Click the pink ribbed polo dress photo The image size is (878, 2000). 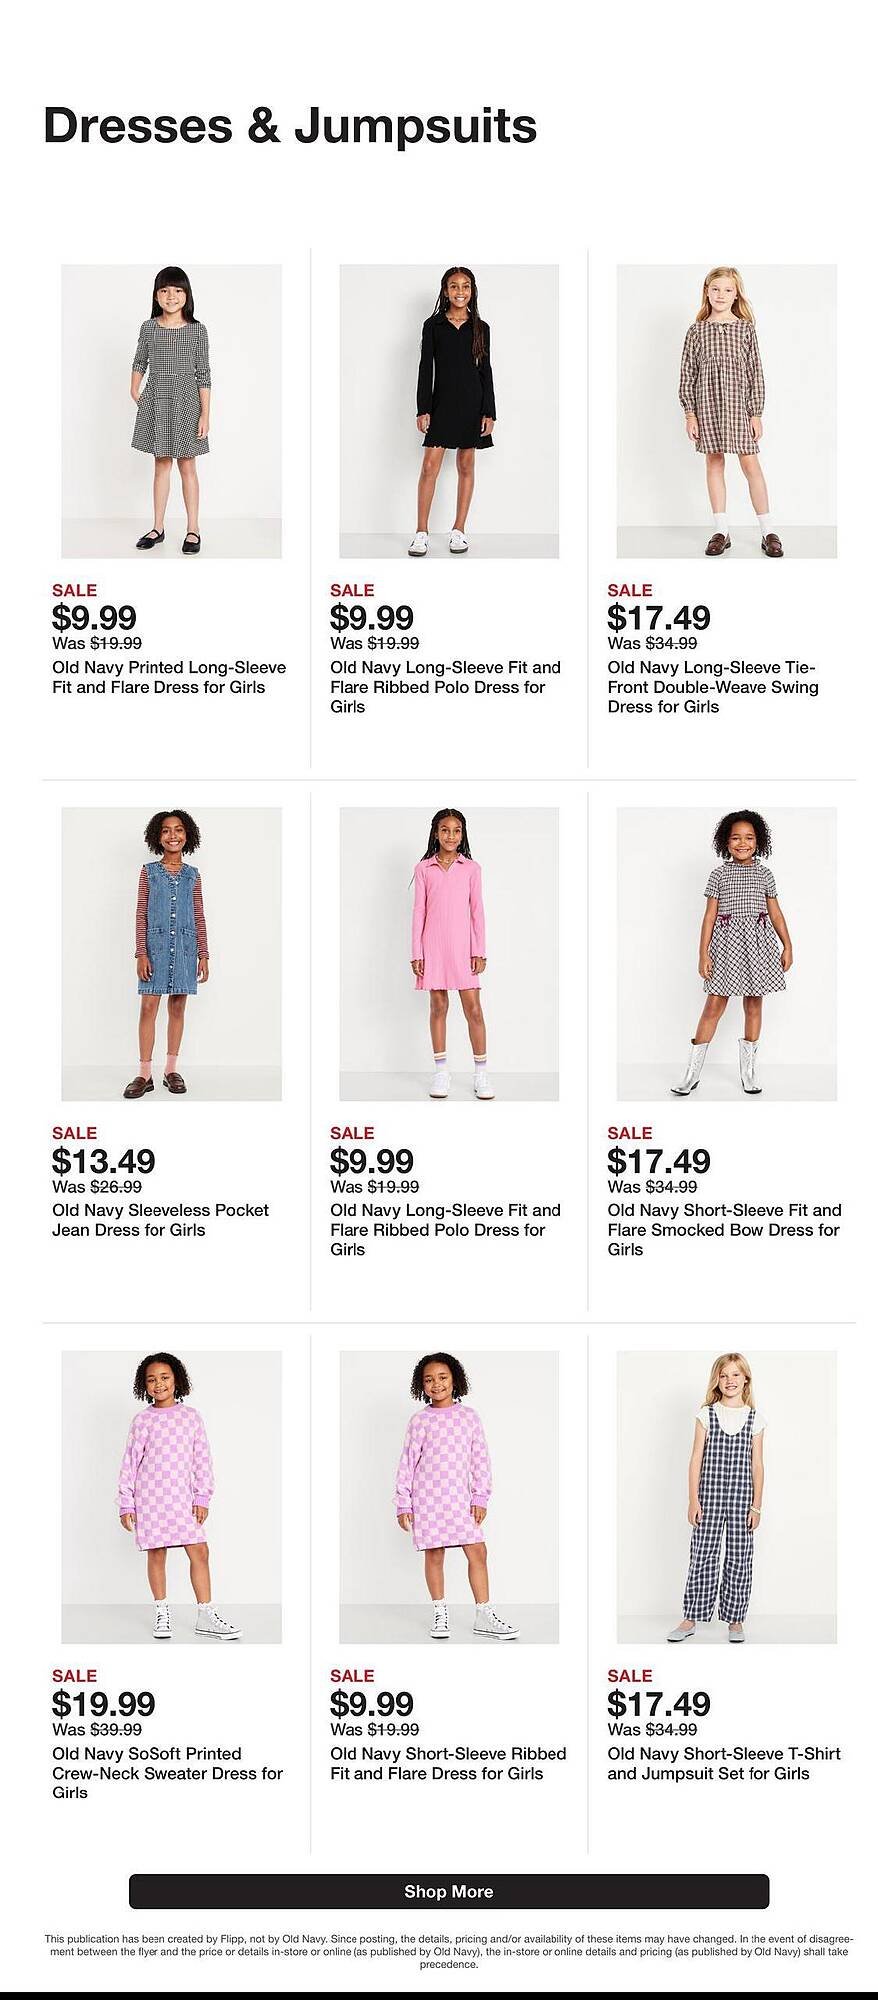(x=449, y=954)
